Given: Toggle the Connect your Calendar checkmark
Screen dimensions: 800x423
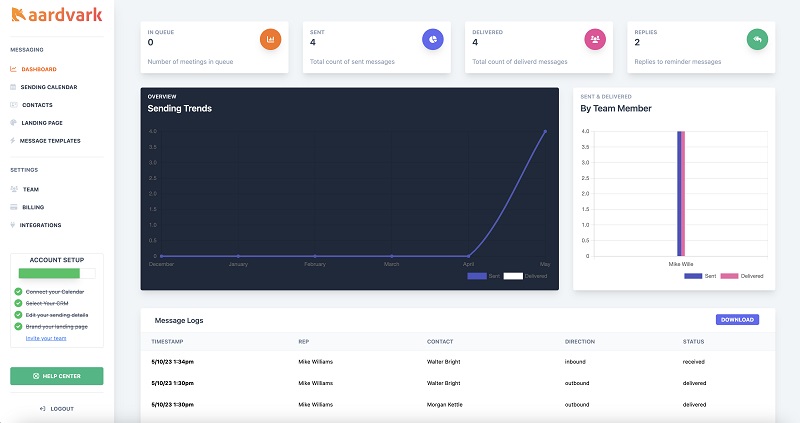Looking at the screenshot, I should click(x=18, y=292).
